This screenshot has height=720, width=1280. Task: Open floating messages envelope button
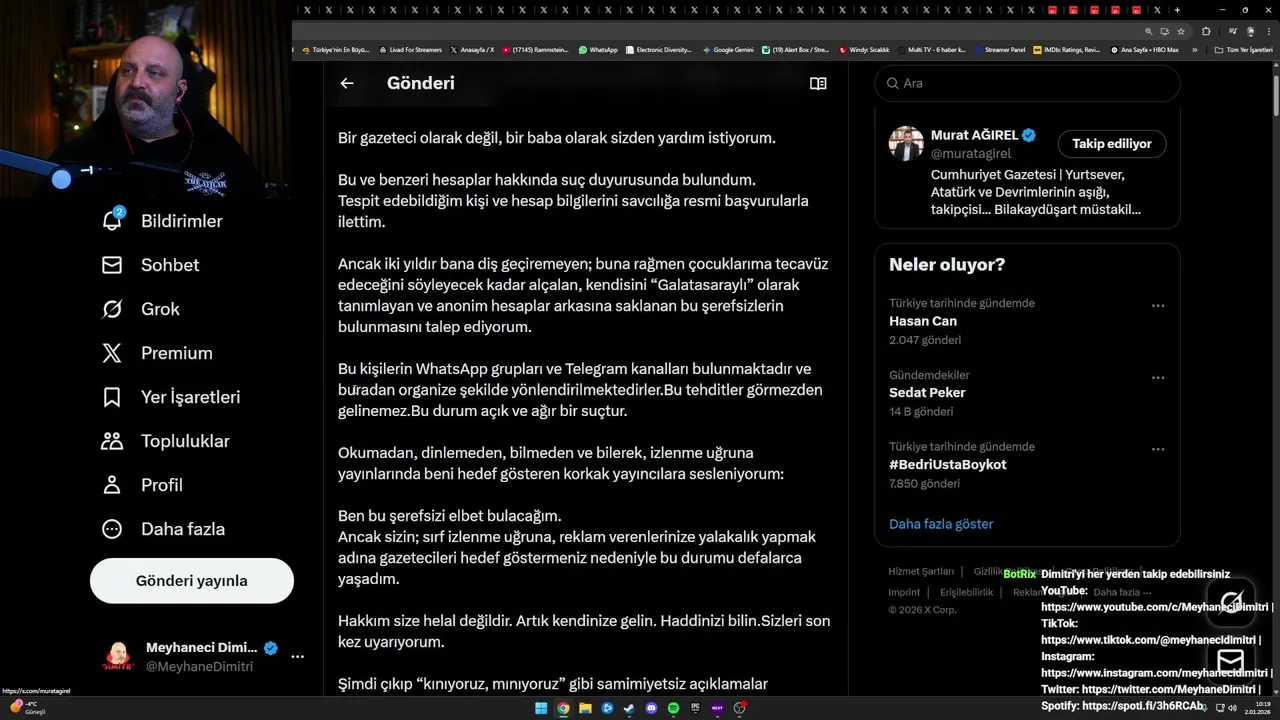click(x=1231, y=660)
